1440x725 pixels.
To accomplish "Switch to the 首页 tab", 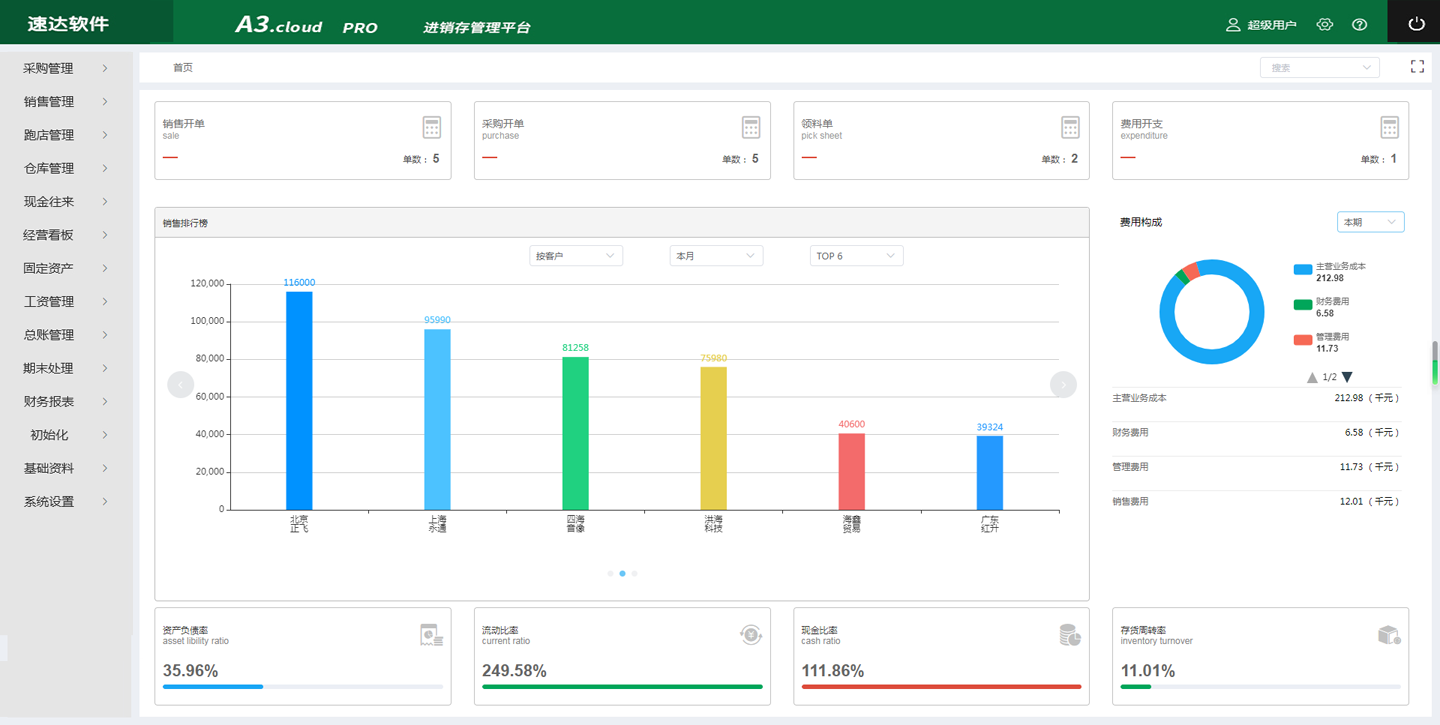I will 183,67.
